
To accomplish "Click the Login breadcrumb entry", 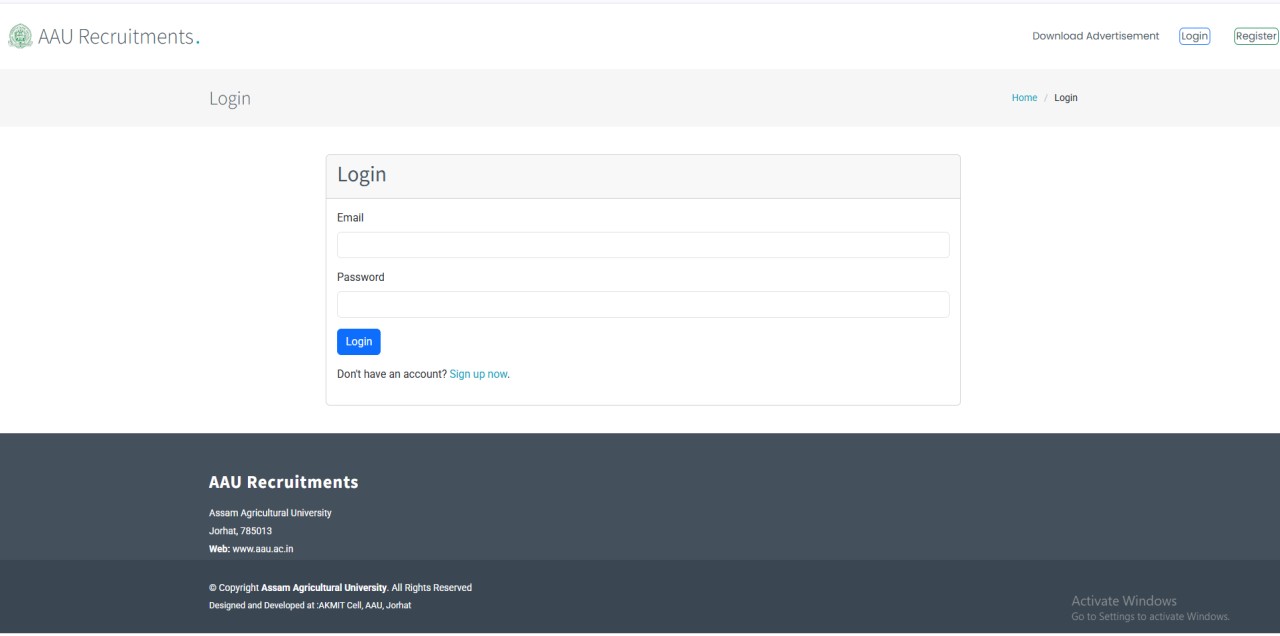I will coord(1066,97).
